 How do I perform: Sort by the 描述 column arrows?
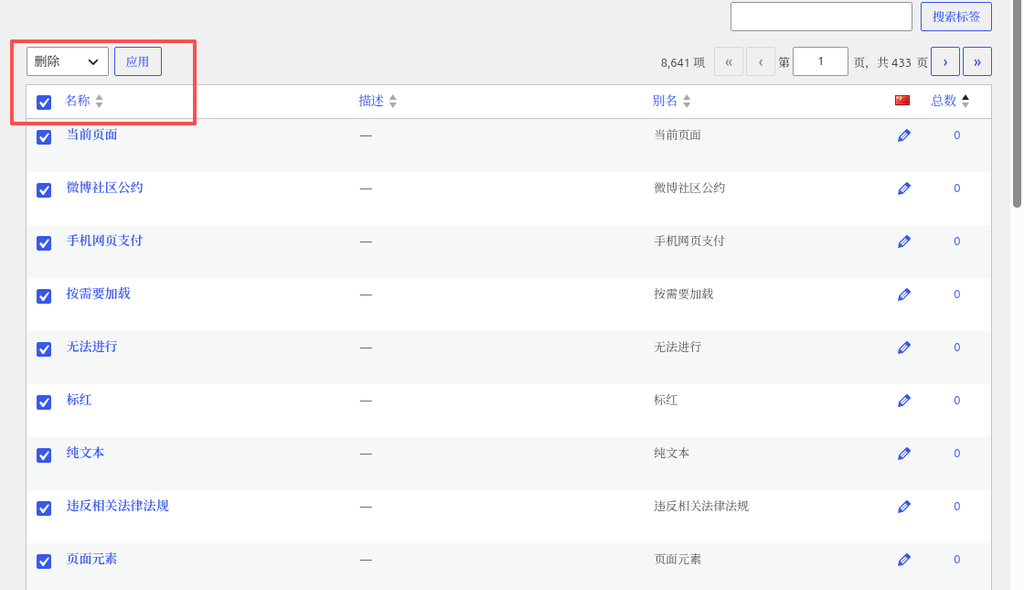click(x=392, y=101)
